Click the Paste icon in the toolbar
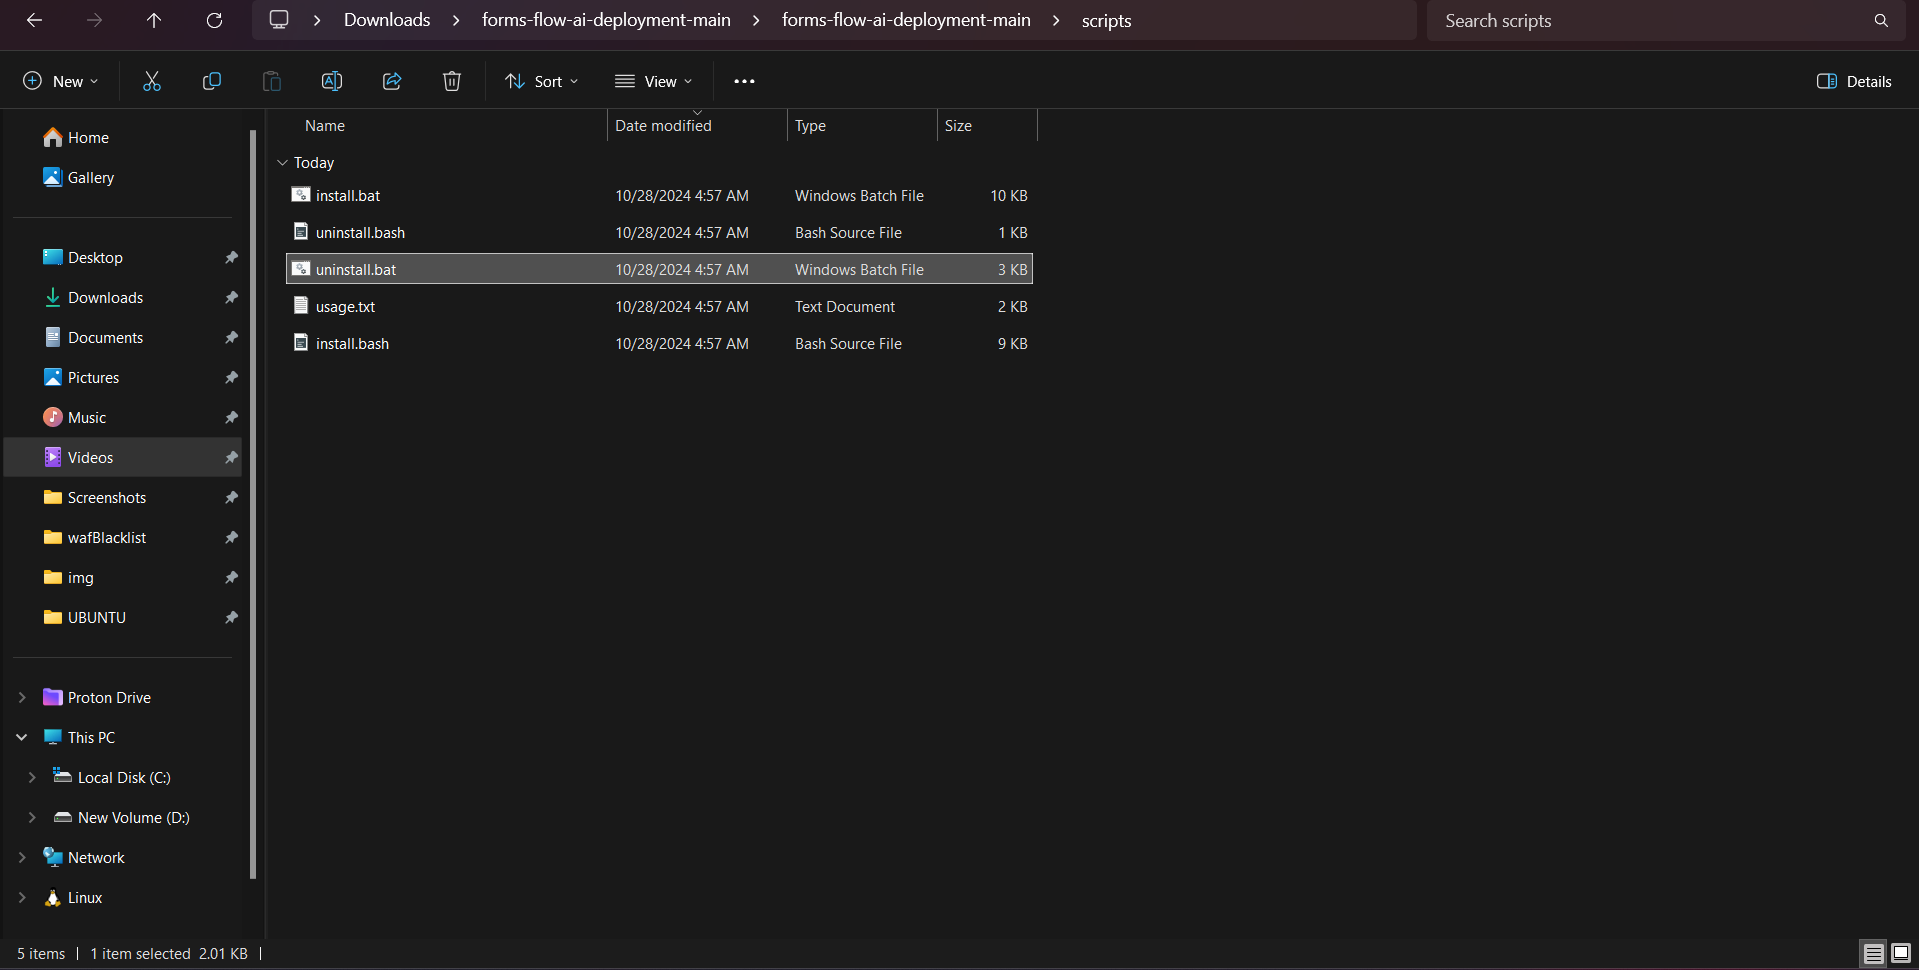The image size is (1919, 970). [x=271, y=81]
